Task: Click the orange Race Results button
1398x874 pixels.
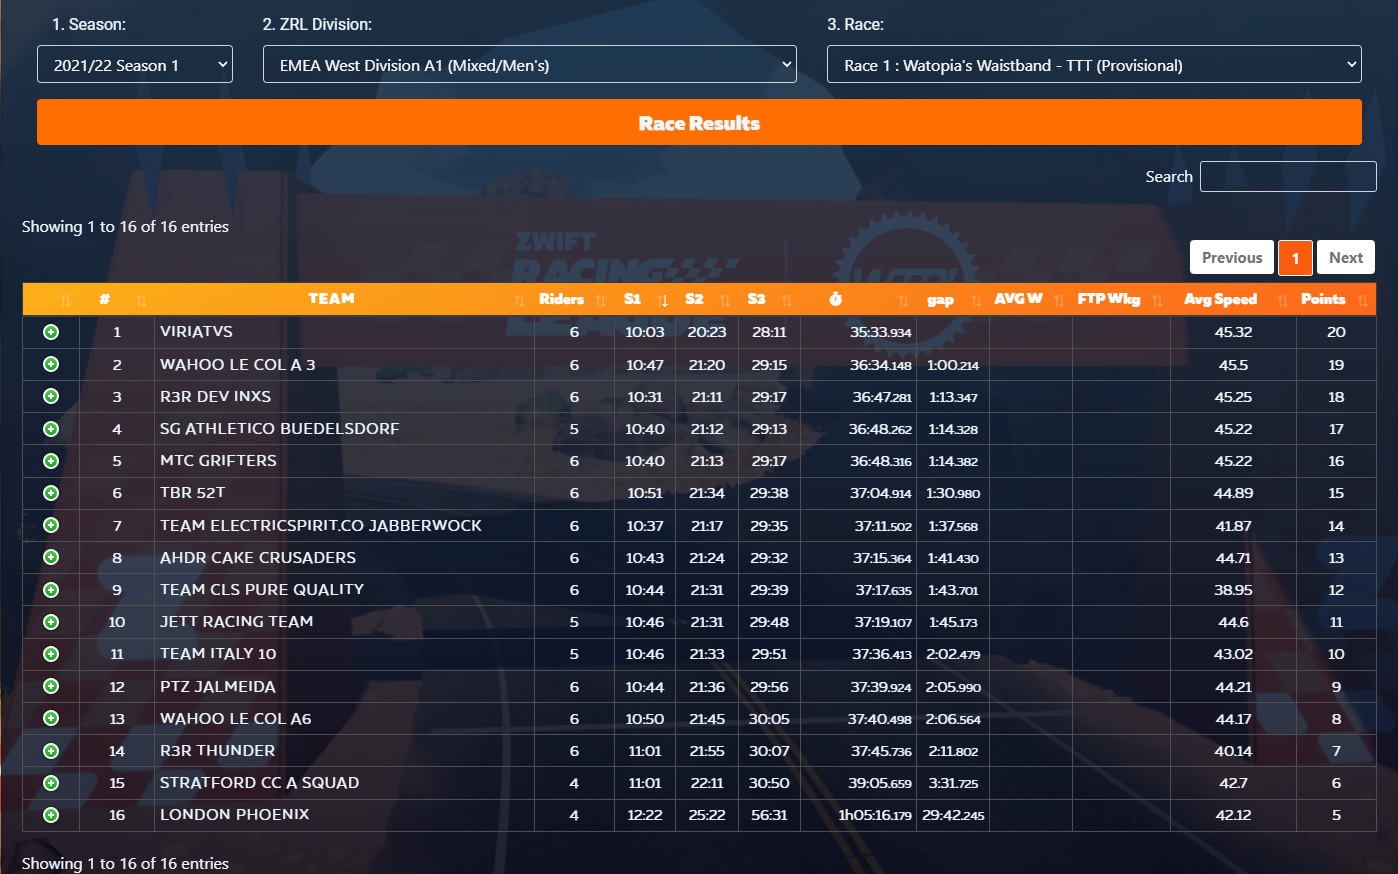Action: tap(699, 122)
